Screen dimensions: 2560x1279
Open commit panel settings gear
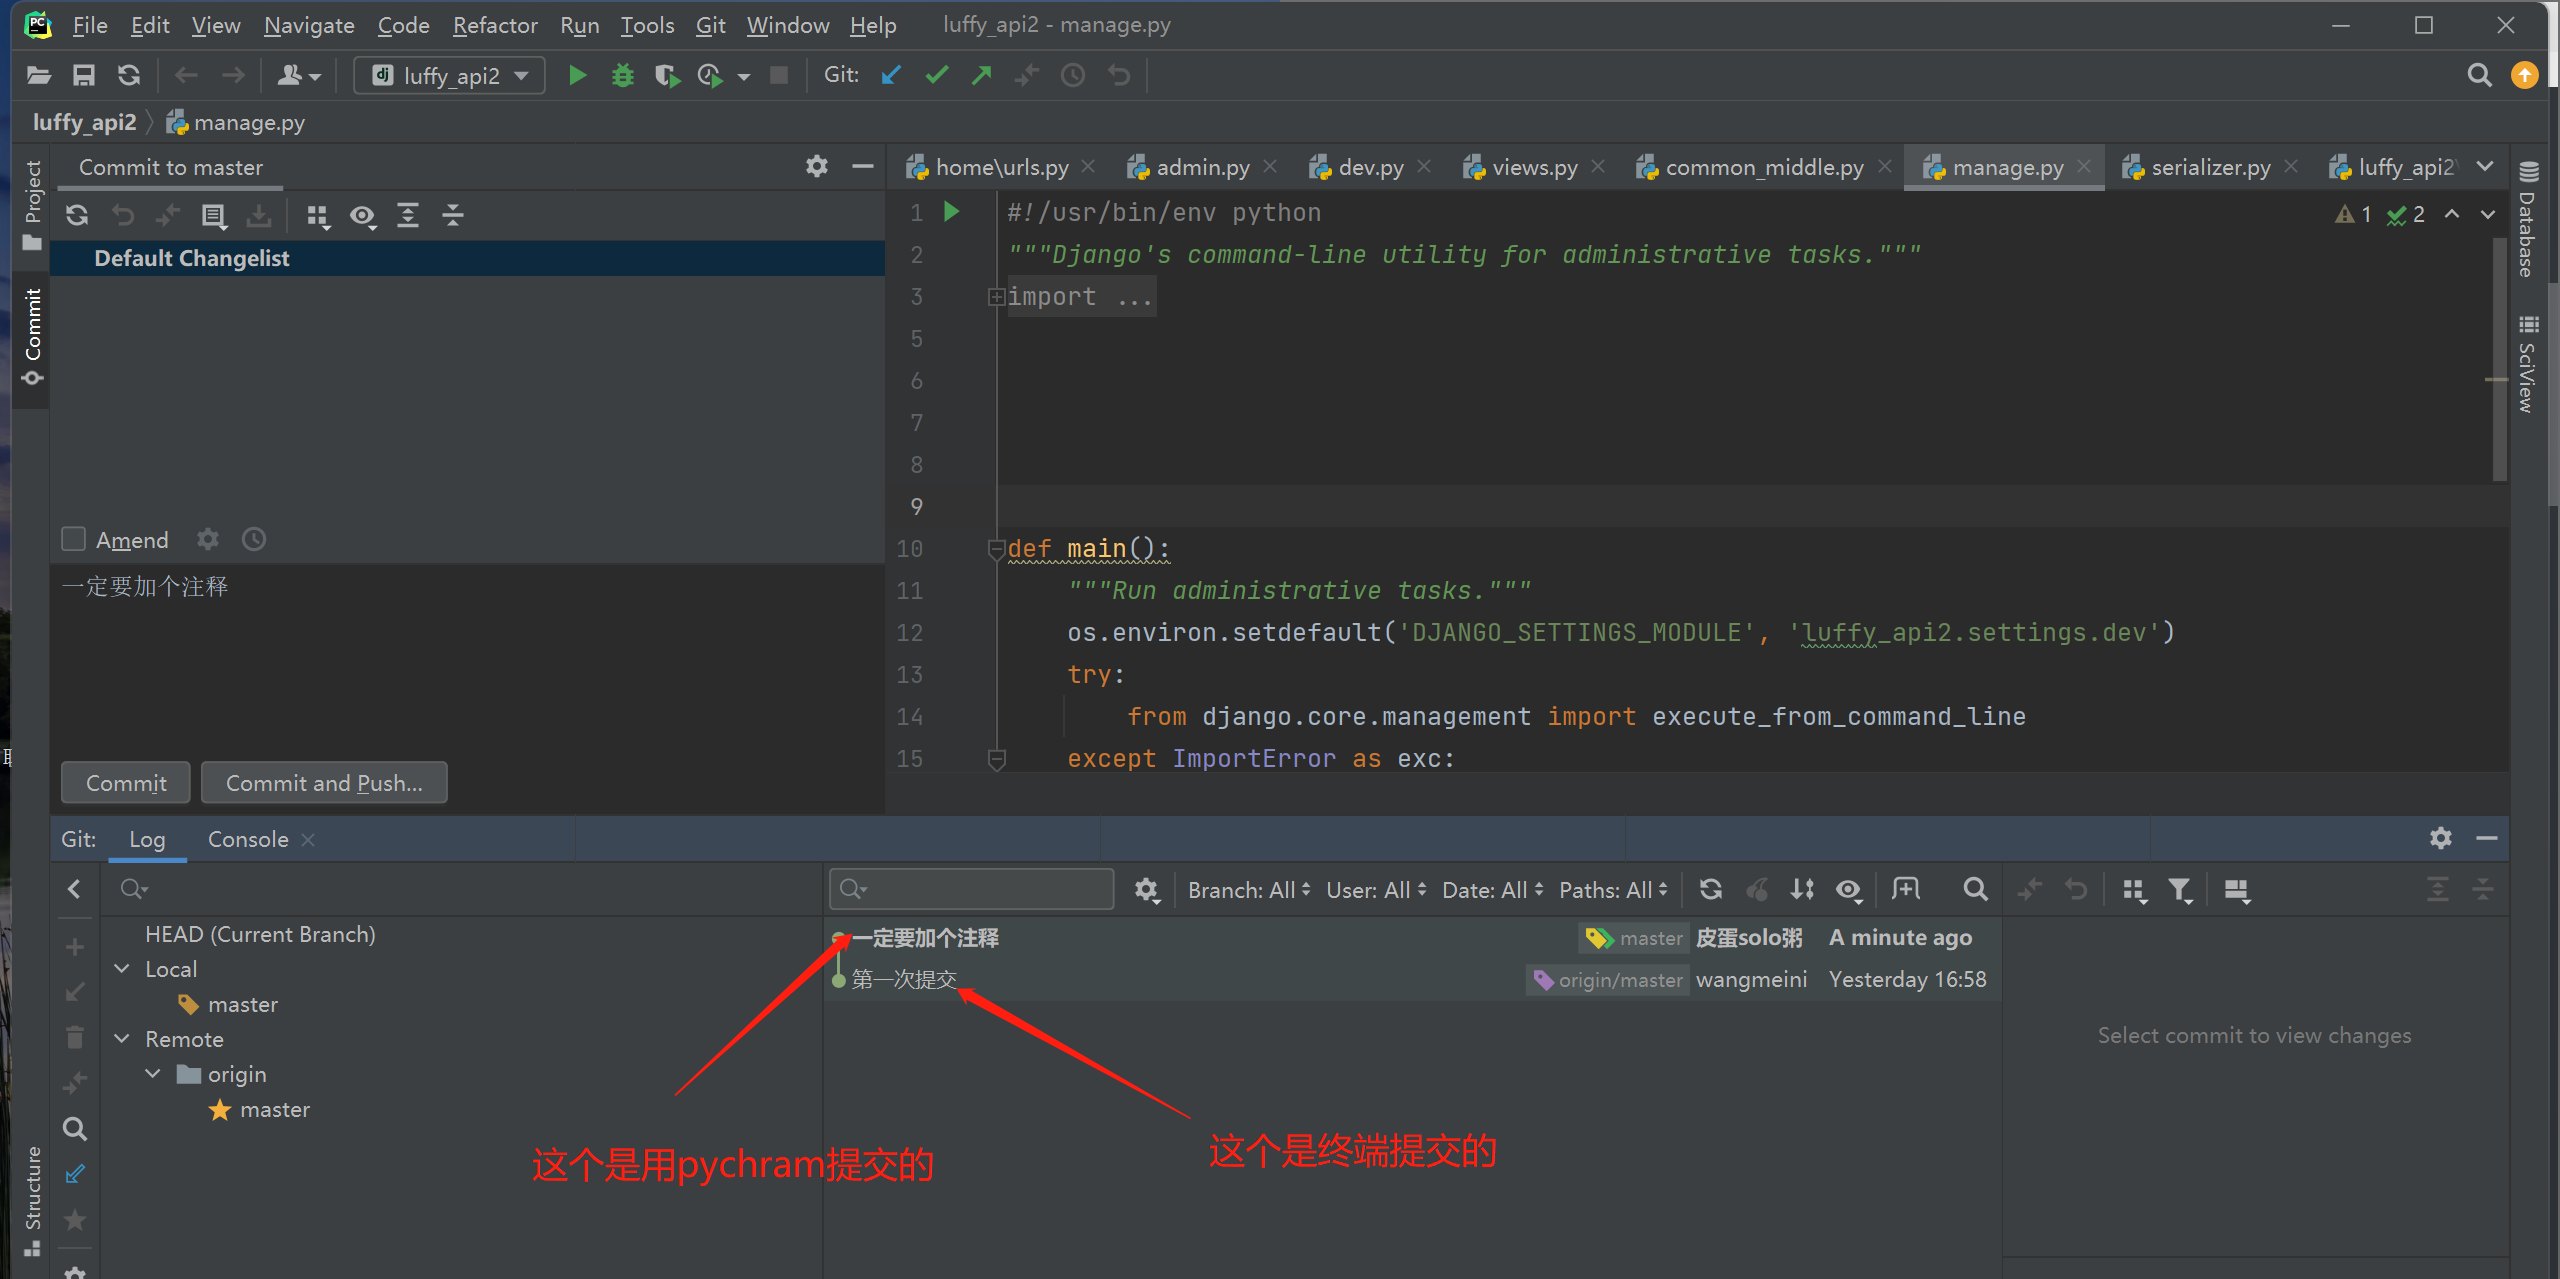pos(816,166)
